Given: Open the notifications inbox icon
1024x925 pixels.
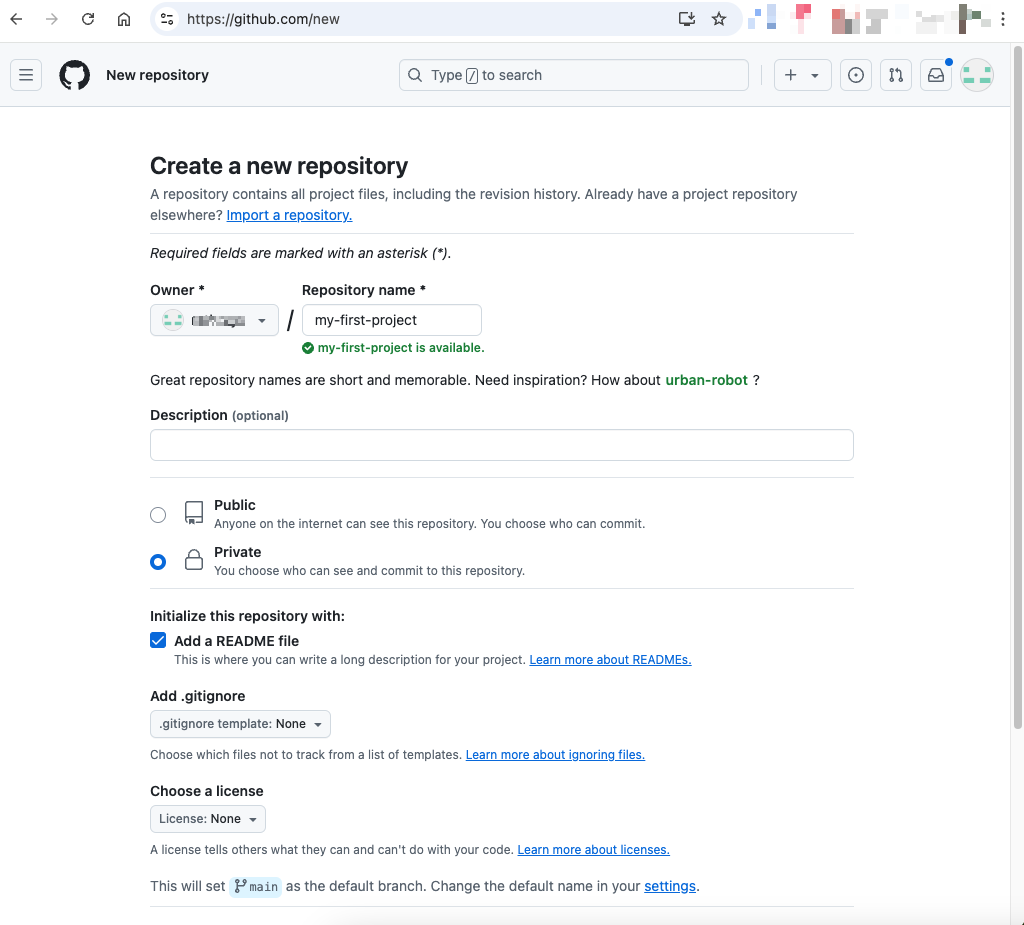Looking at the screenshot, I should tap(936, 75).
